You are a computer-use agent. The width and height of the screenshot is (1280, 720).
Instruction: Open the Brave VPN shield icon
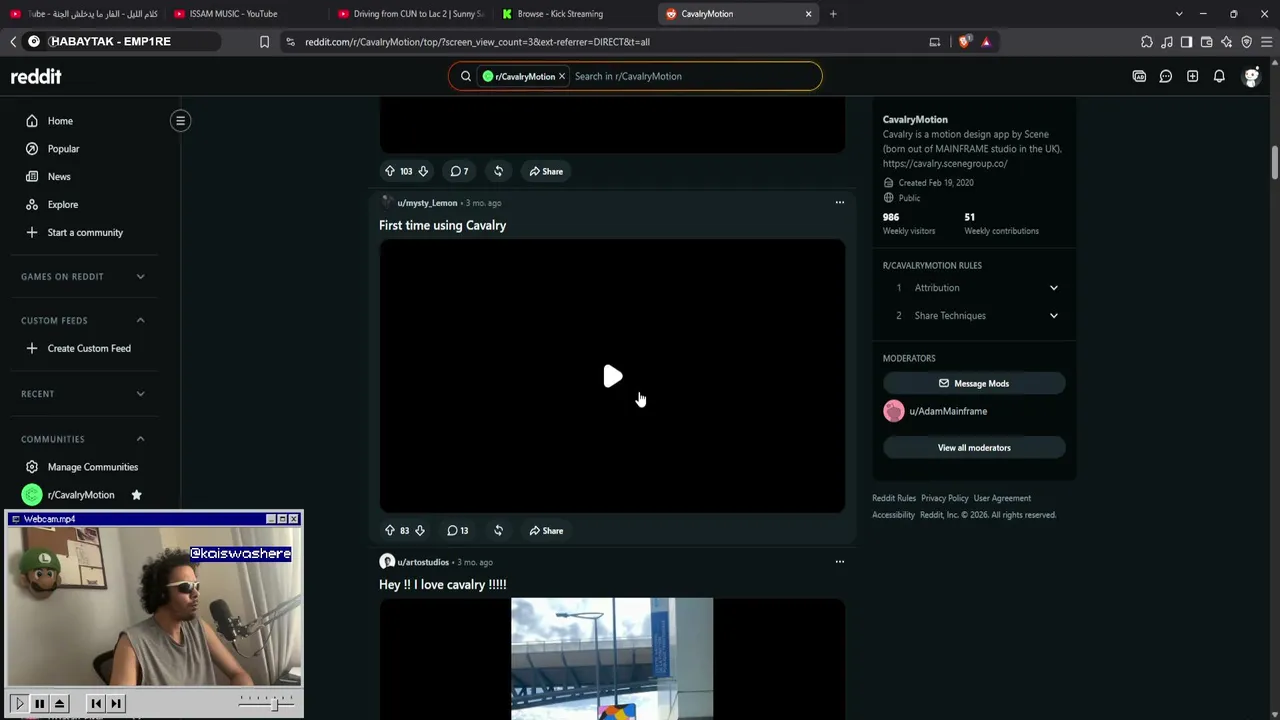(x=1246, y=42)
